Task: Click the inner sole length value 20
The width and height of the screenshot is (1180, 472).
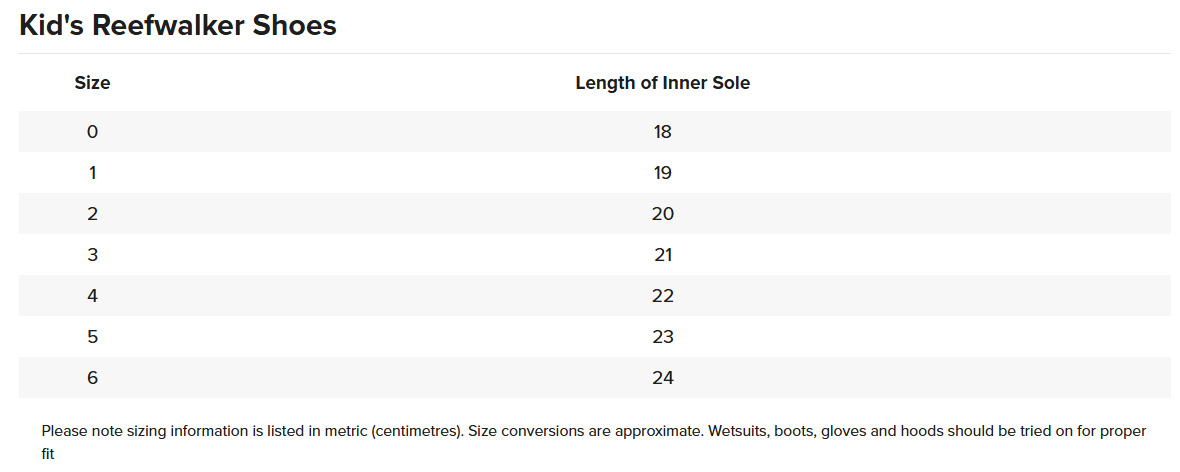Action: tap(662, 213)
